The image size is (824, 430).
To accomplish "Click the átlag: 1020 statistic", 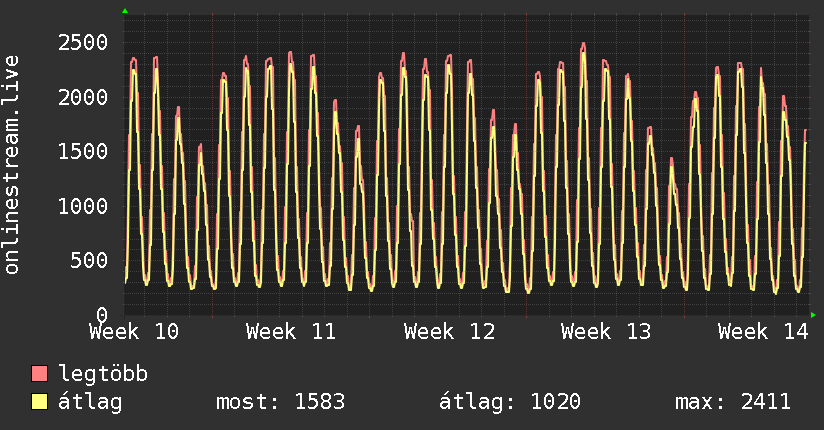I will (x=510, y=402).
